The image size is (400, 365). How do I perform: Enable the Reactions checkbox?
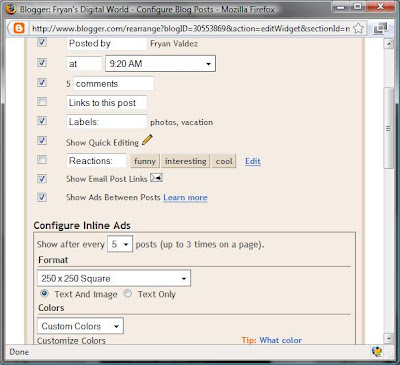(x=42, y=160)
